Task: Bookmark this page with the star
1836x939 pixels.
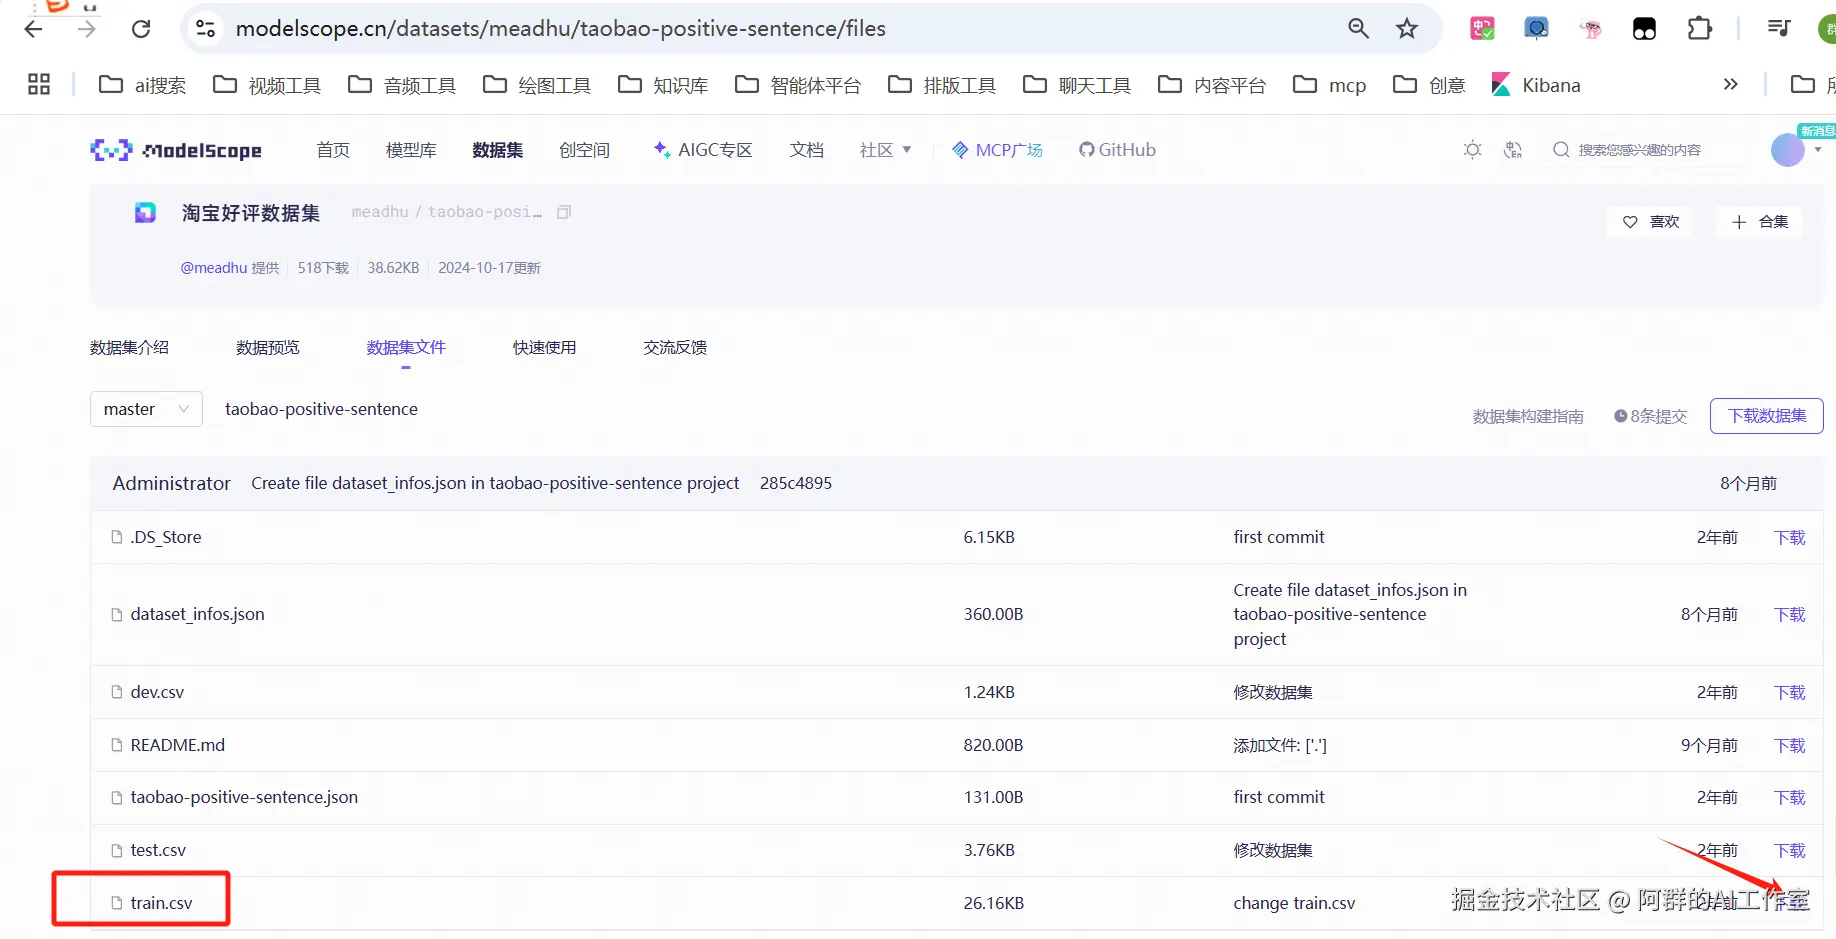Action: pos(1407,29)
